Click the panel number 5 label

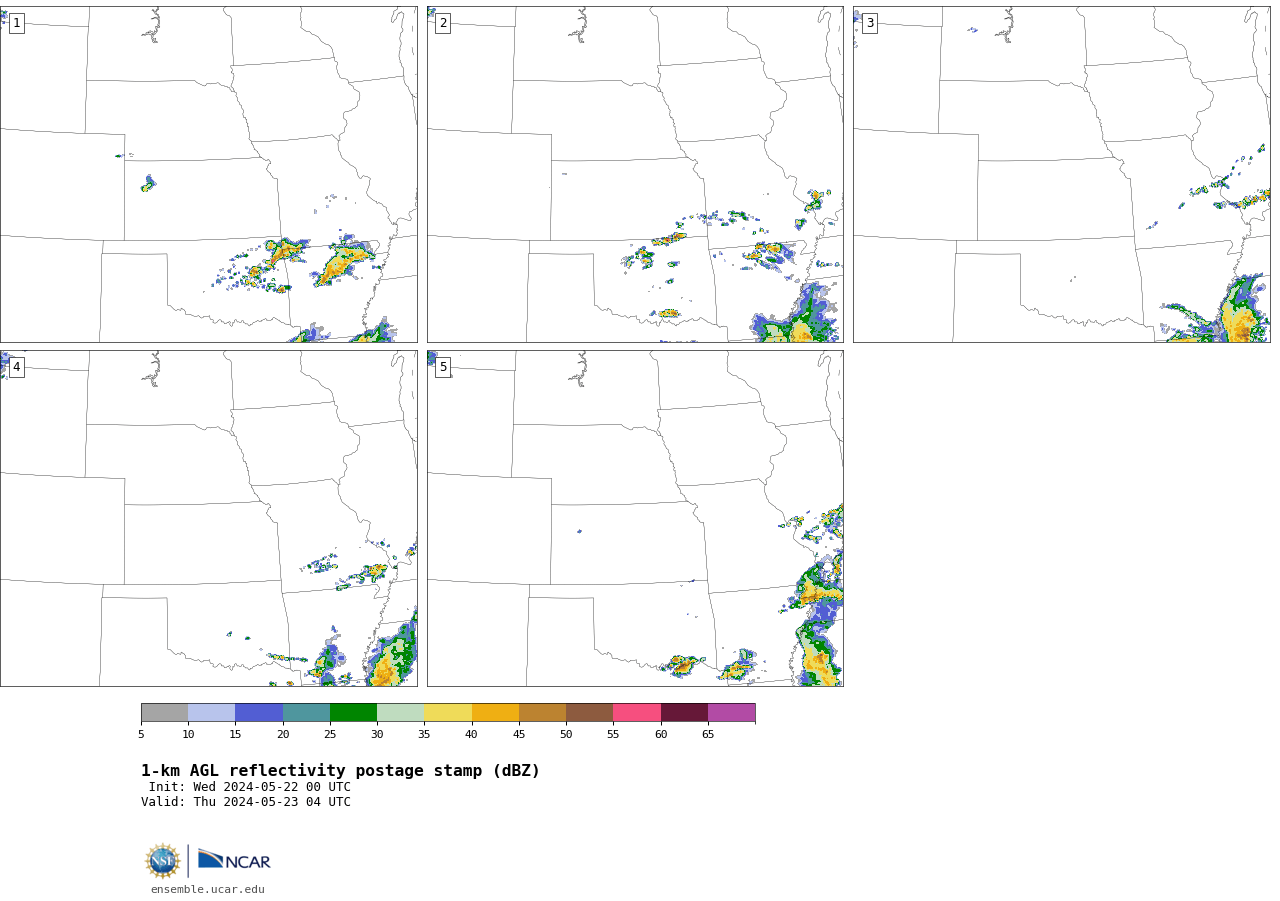pyautogui.click(x=443, y=367)
